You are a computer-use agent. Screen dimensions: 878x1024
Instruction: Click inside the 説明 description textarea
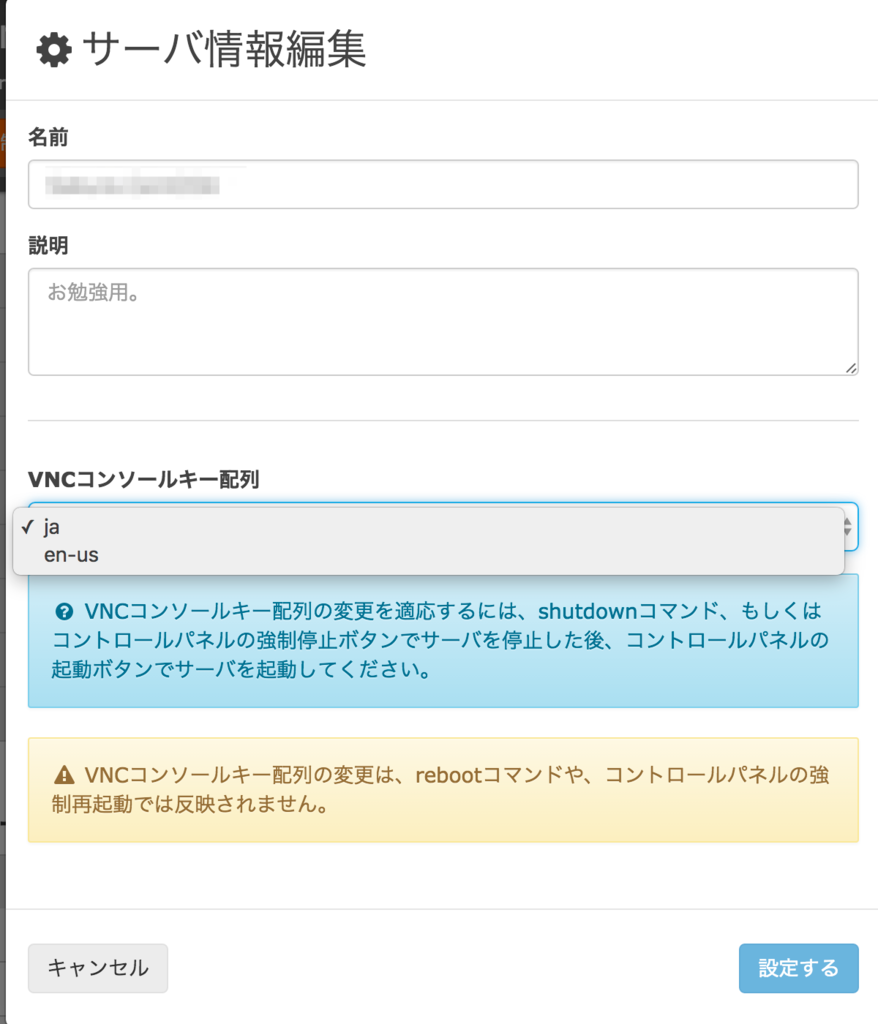point(443,322)
